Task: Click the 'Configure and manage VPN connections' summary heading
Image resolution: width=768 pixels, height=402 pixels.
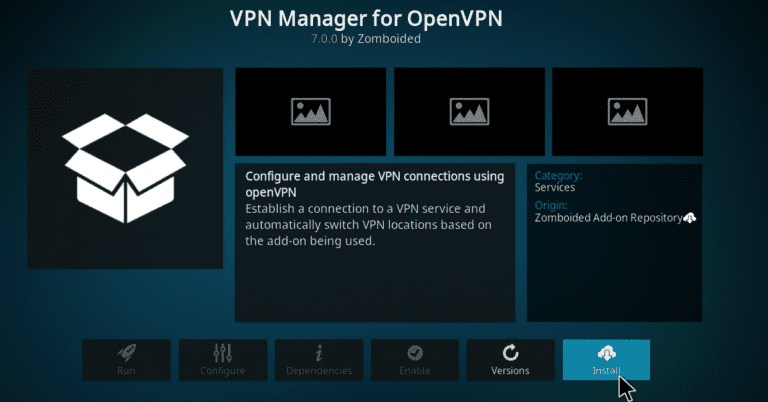Action: click(x=375, y=184)
